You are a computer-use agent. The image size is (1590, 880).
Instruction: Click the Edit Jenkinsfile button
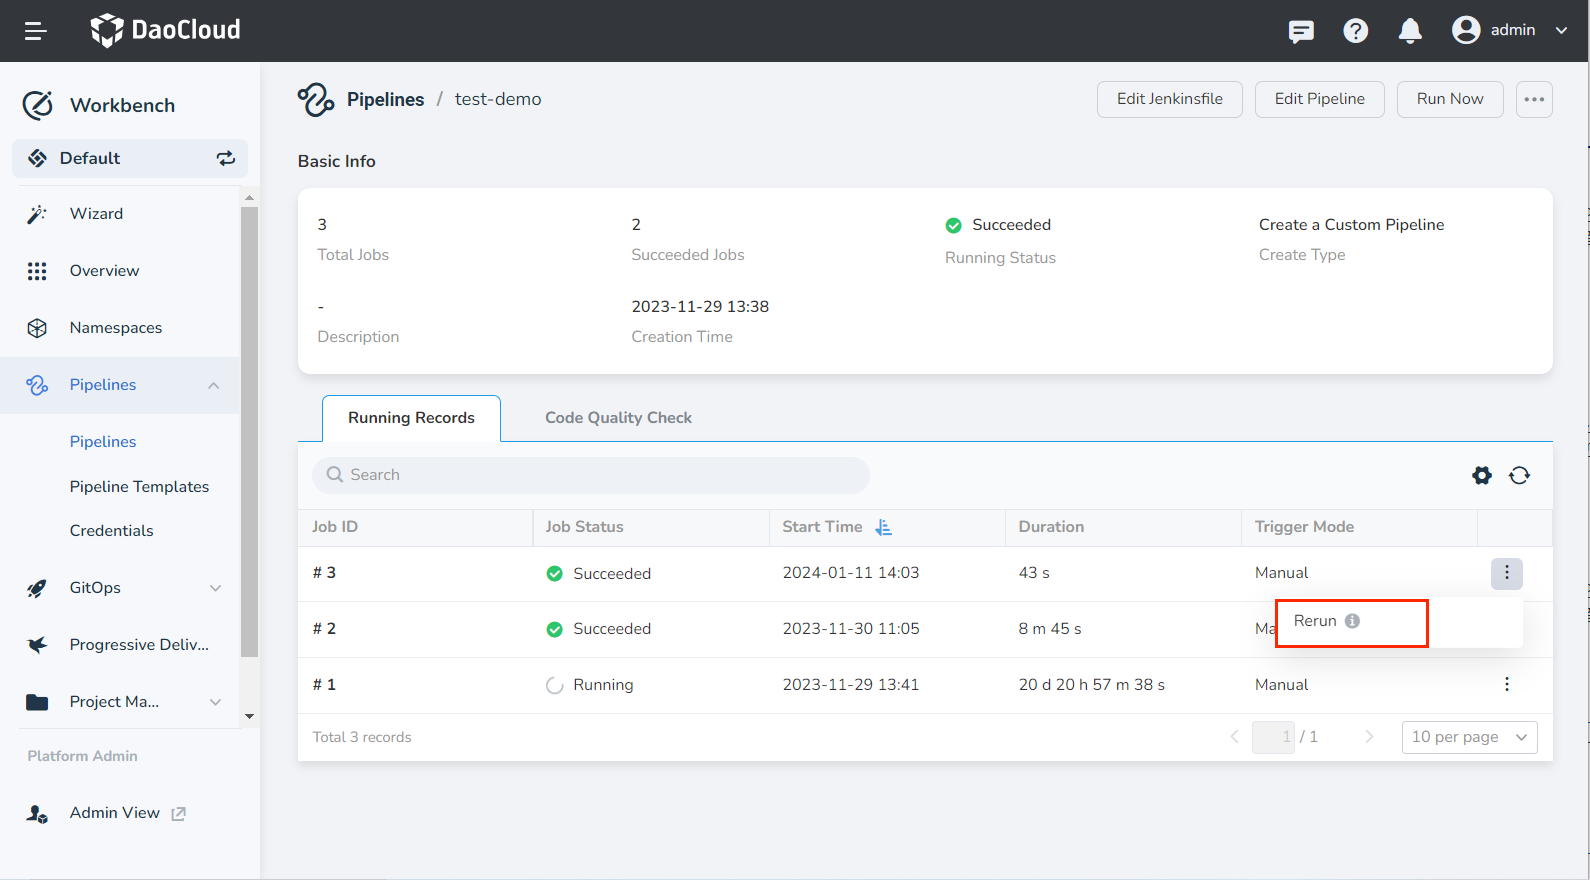[x=1169, y=99]
